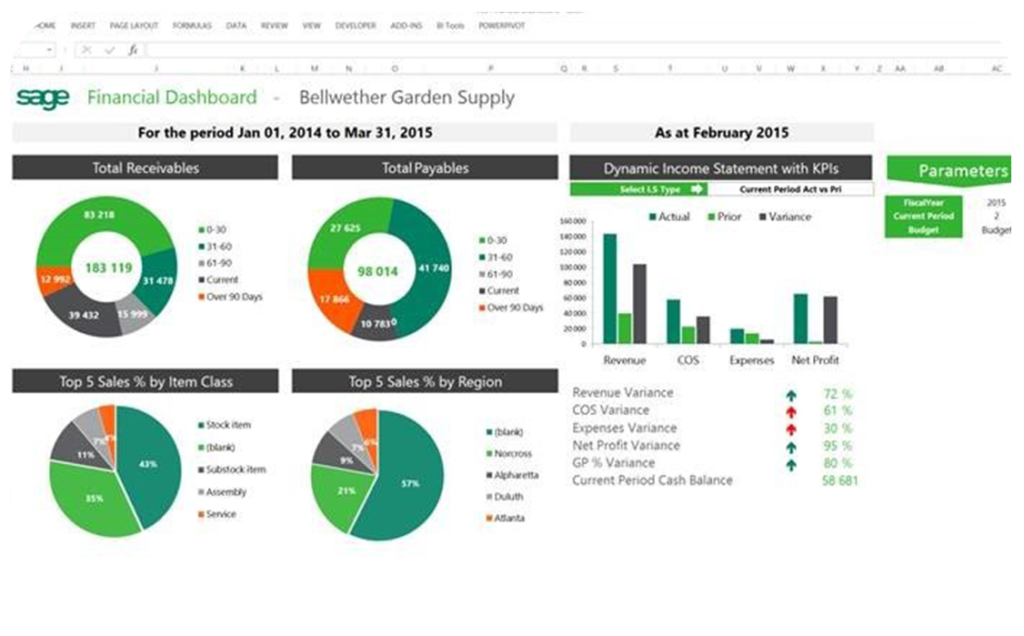Image resolution: width=1024 pixels, height=636 pixels.
Task: Select the FiscalYear value 2015 cell
Action: (996, 203)
